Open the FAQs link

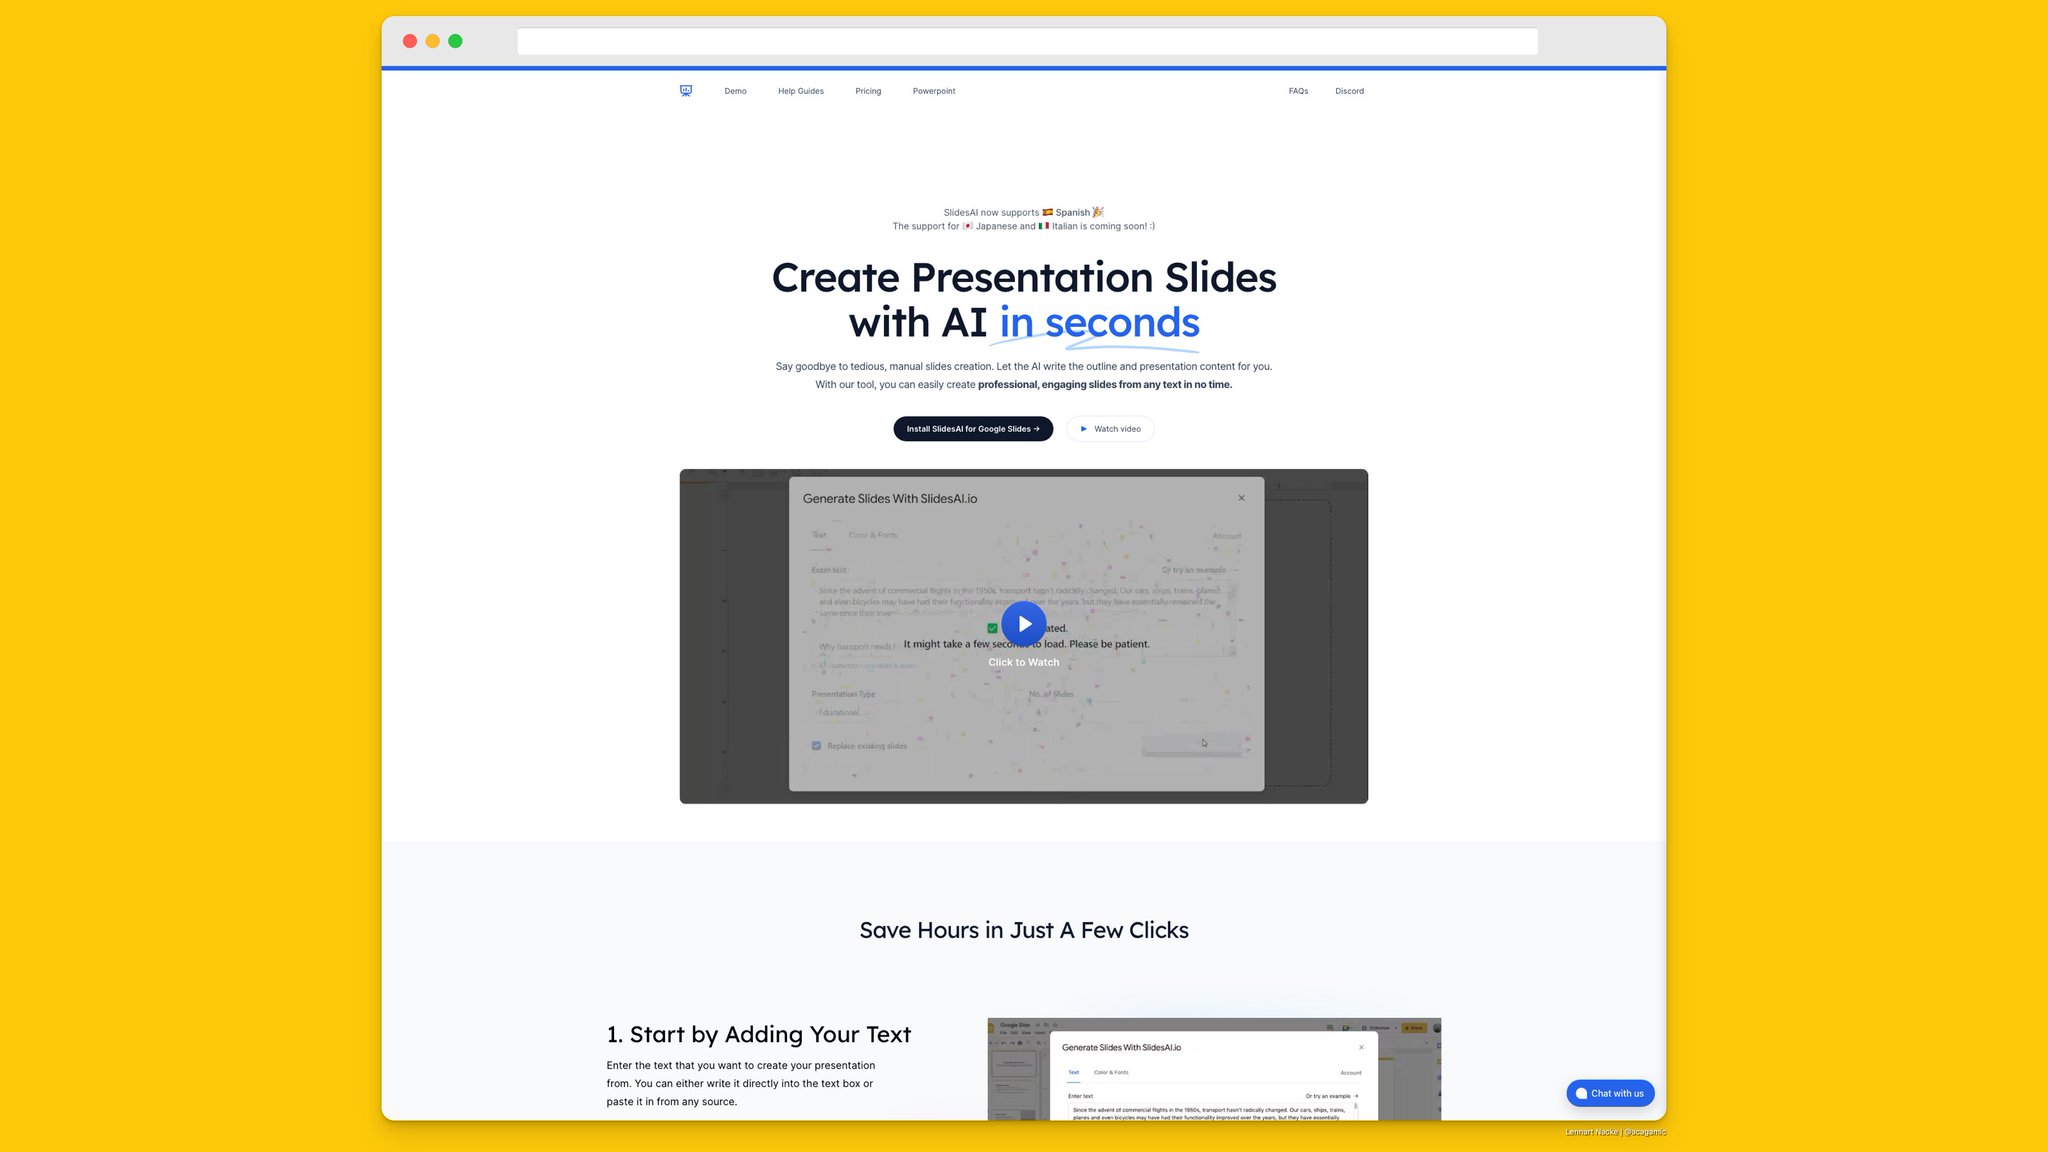click(1298, 91)
